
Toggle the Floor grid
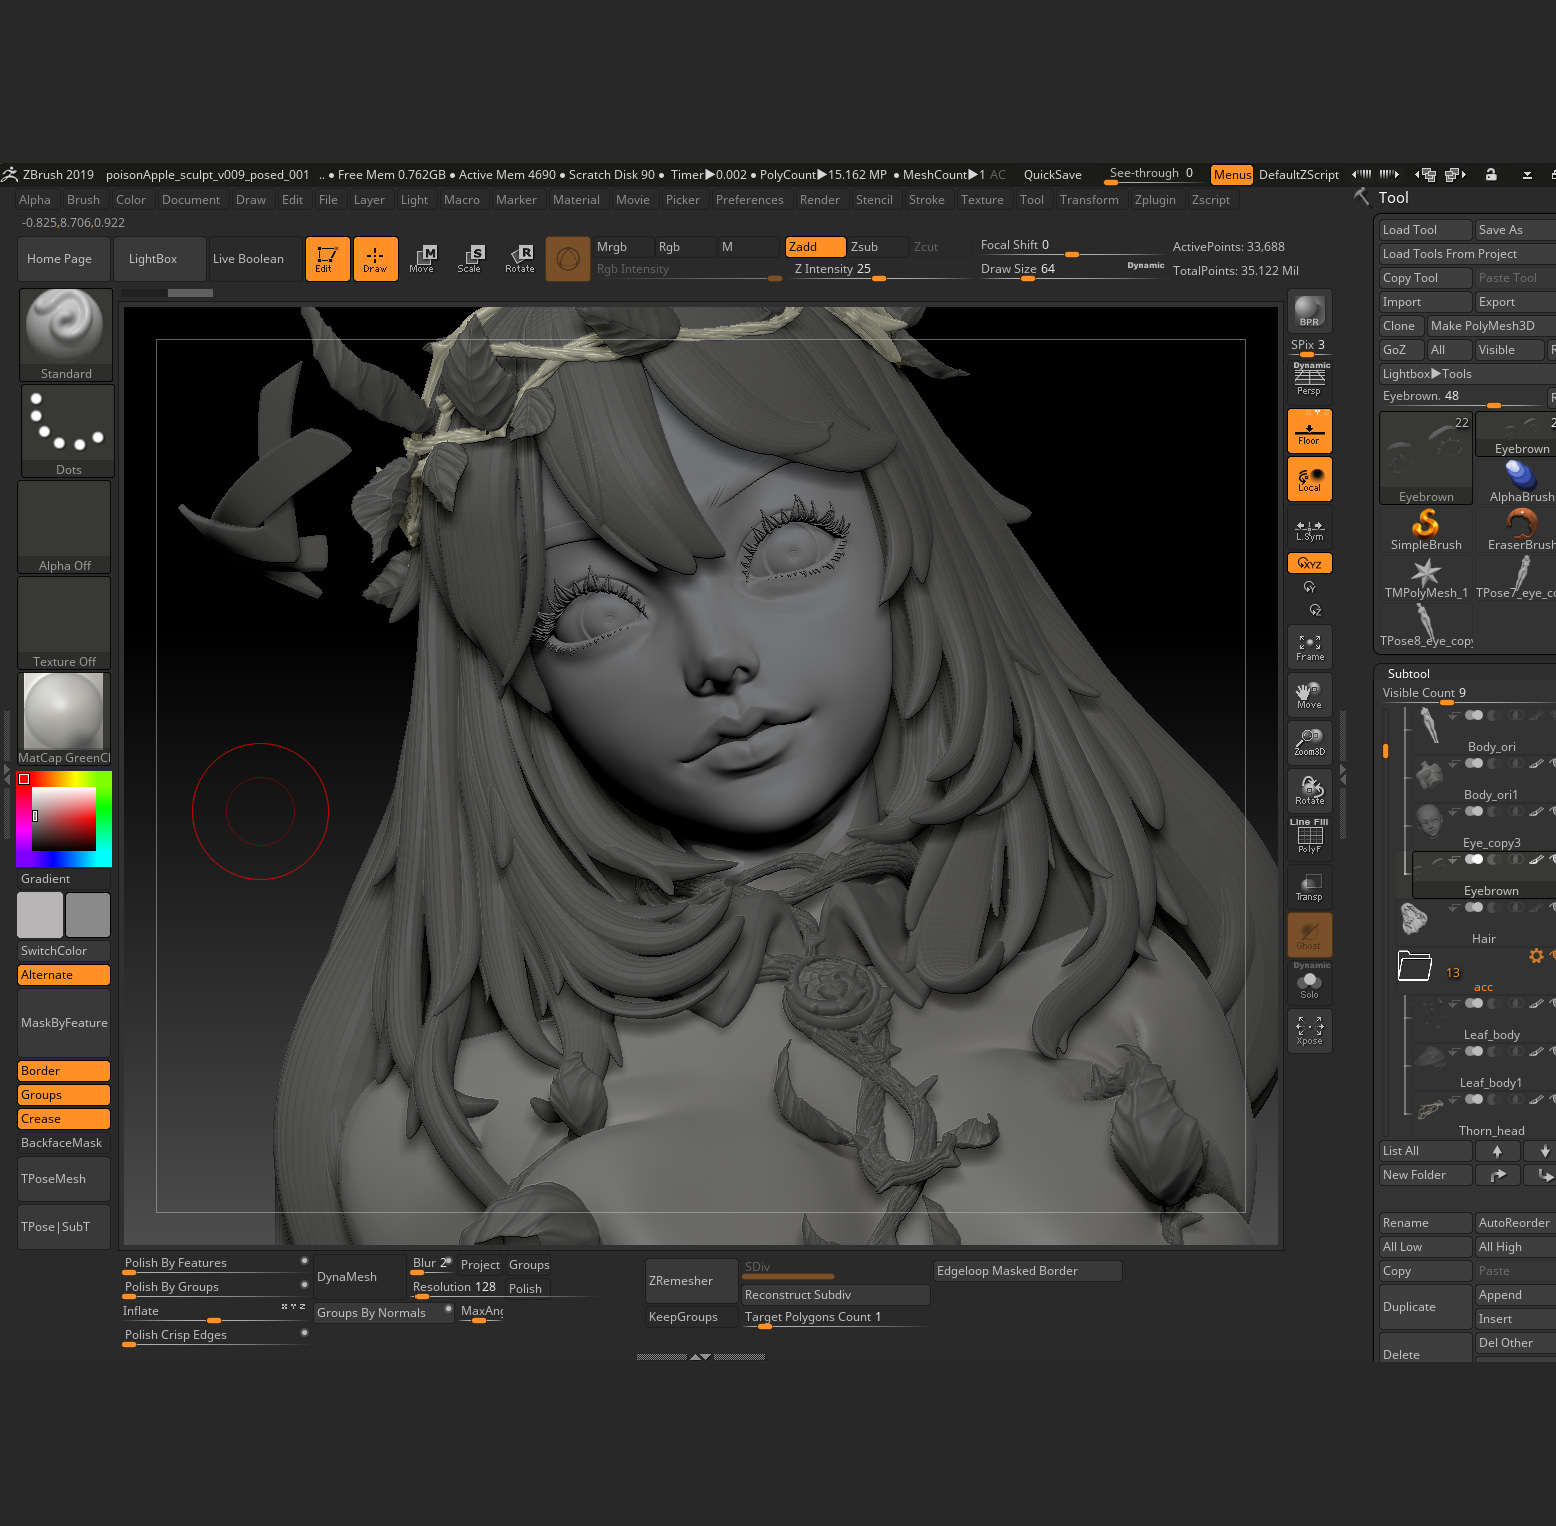click(x=1309, y=431)
